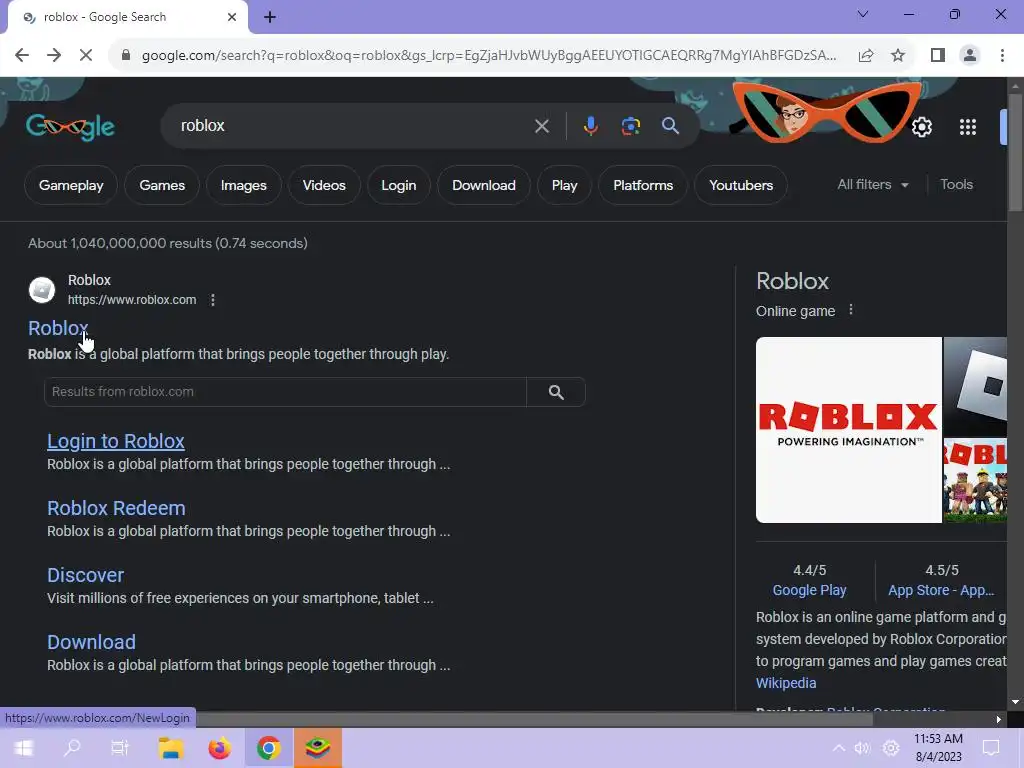This screenshot has height=768, width=1024.
Task: Select the Play filter chip
Action: click(564, 185)
